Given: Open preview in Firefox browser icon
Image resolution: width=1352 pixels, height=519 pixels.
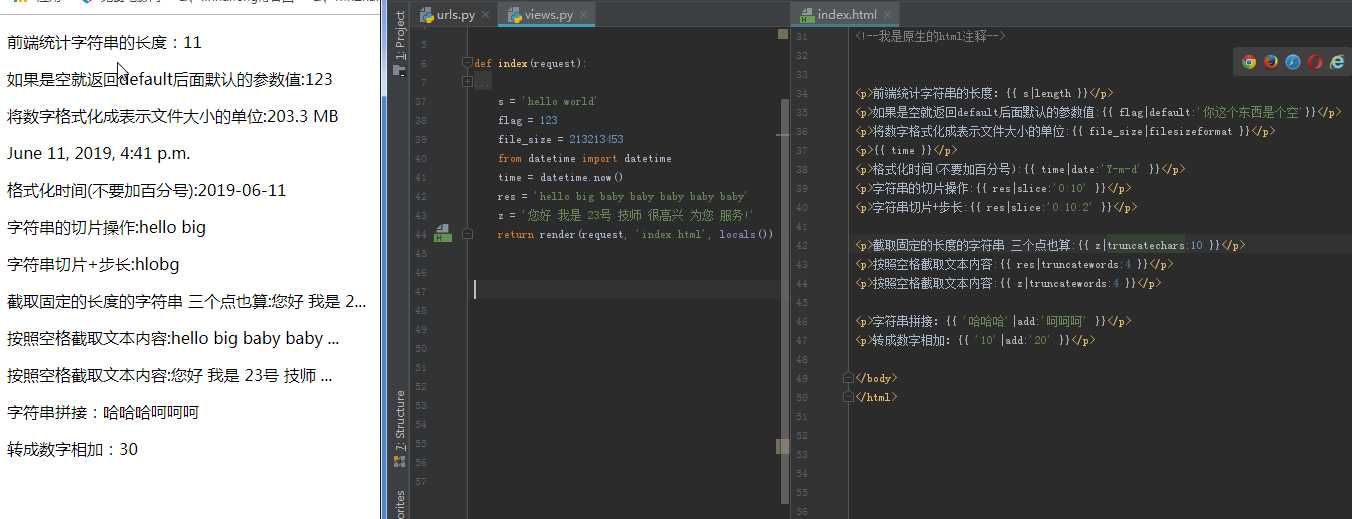Looking at the screenshot, I should [x=1271, y=61].
